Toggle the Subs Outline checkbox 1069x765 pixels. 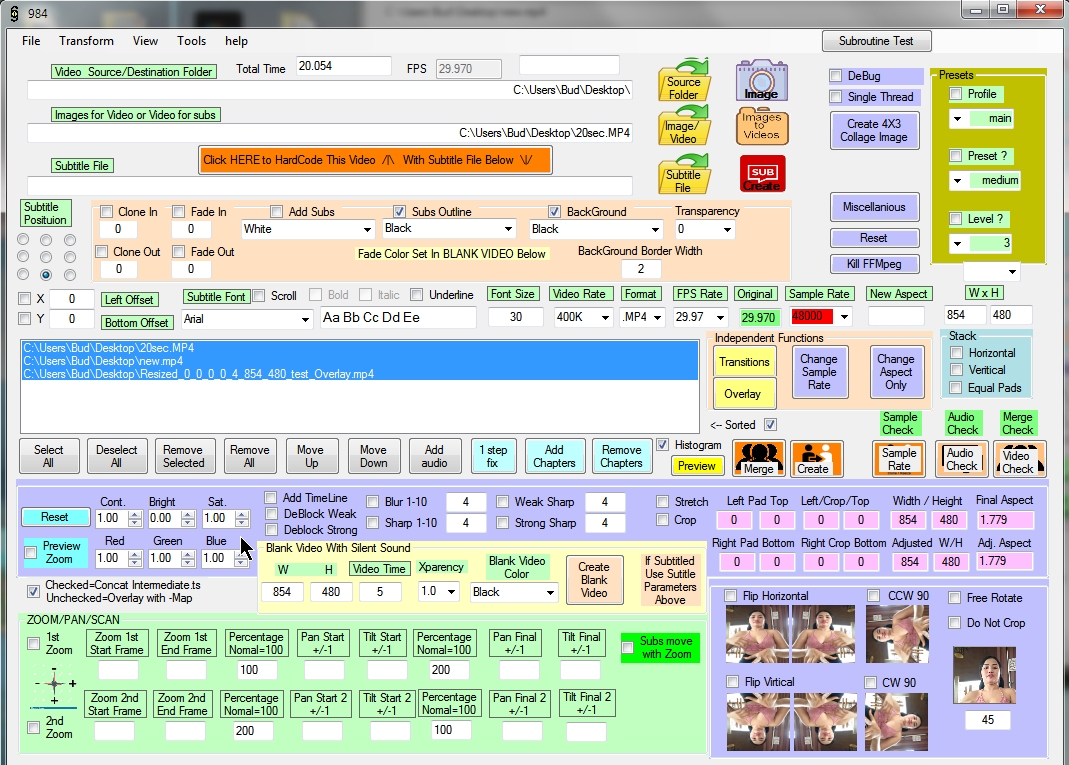point(400,211)
